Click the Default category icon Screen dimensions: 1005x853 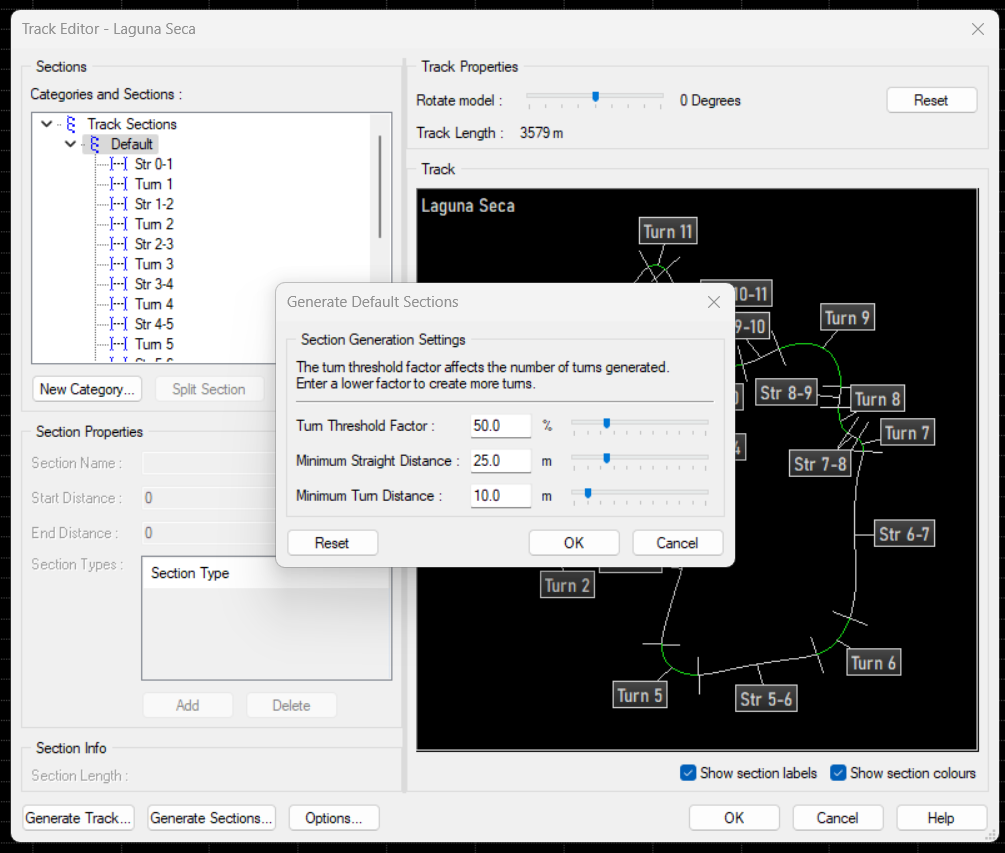tap(95, 144)
